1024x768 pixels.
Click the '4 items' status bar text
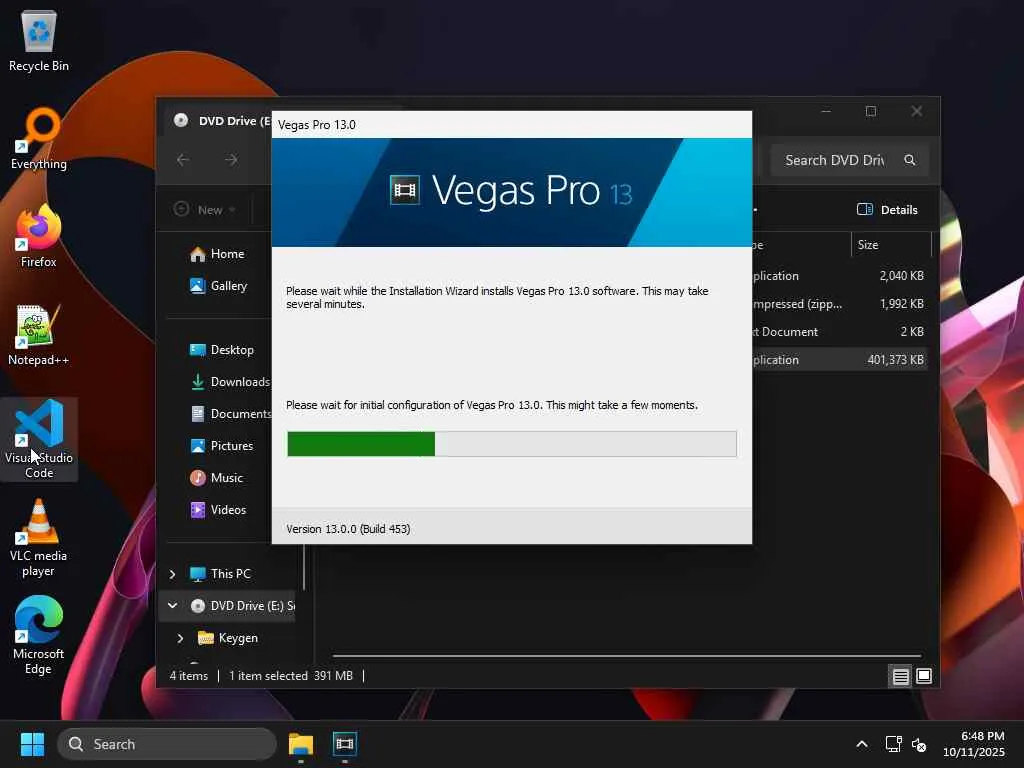pyautogui.click(x=189, y=676)
